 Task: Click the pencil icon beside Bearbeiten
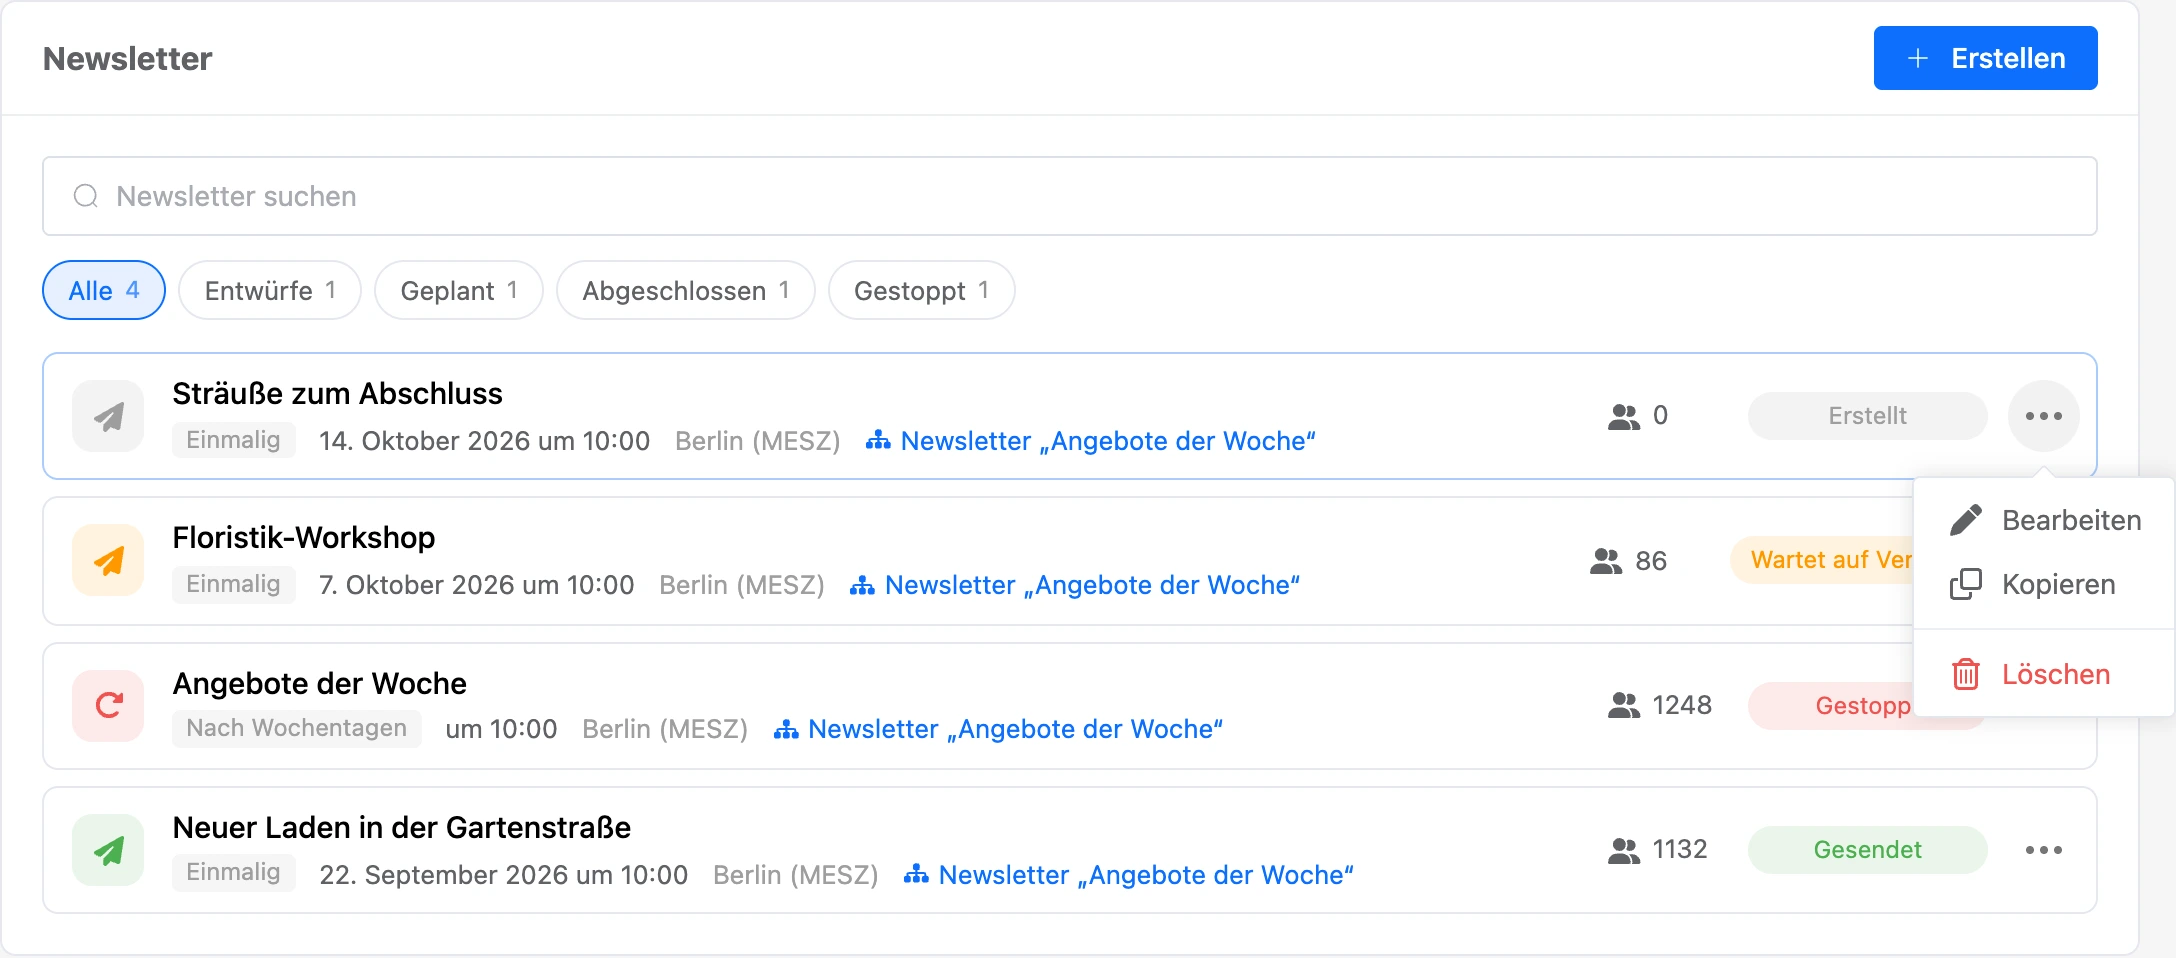coord(1966,520)
